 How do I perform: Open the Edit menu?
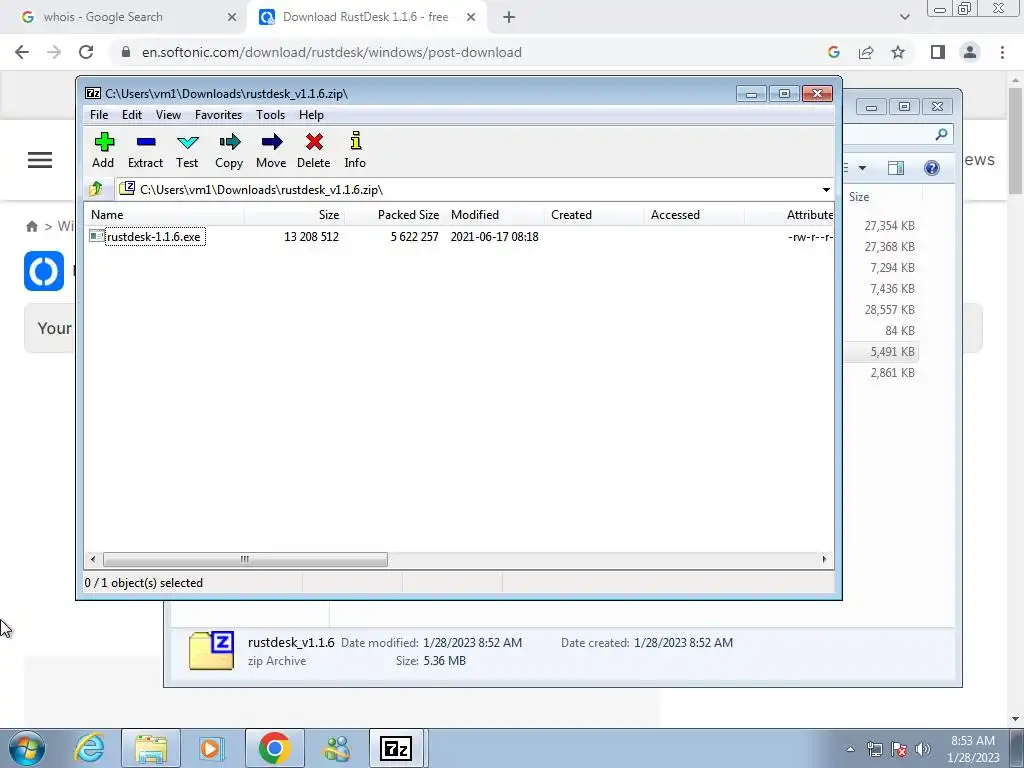[x=132, y=115]
